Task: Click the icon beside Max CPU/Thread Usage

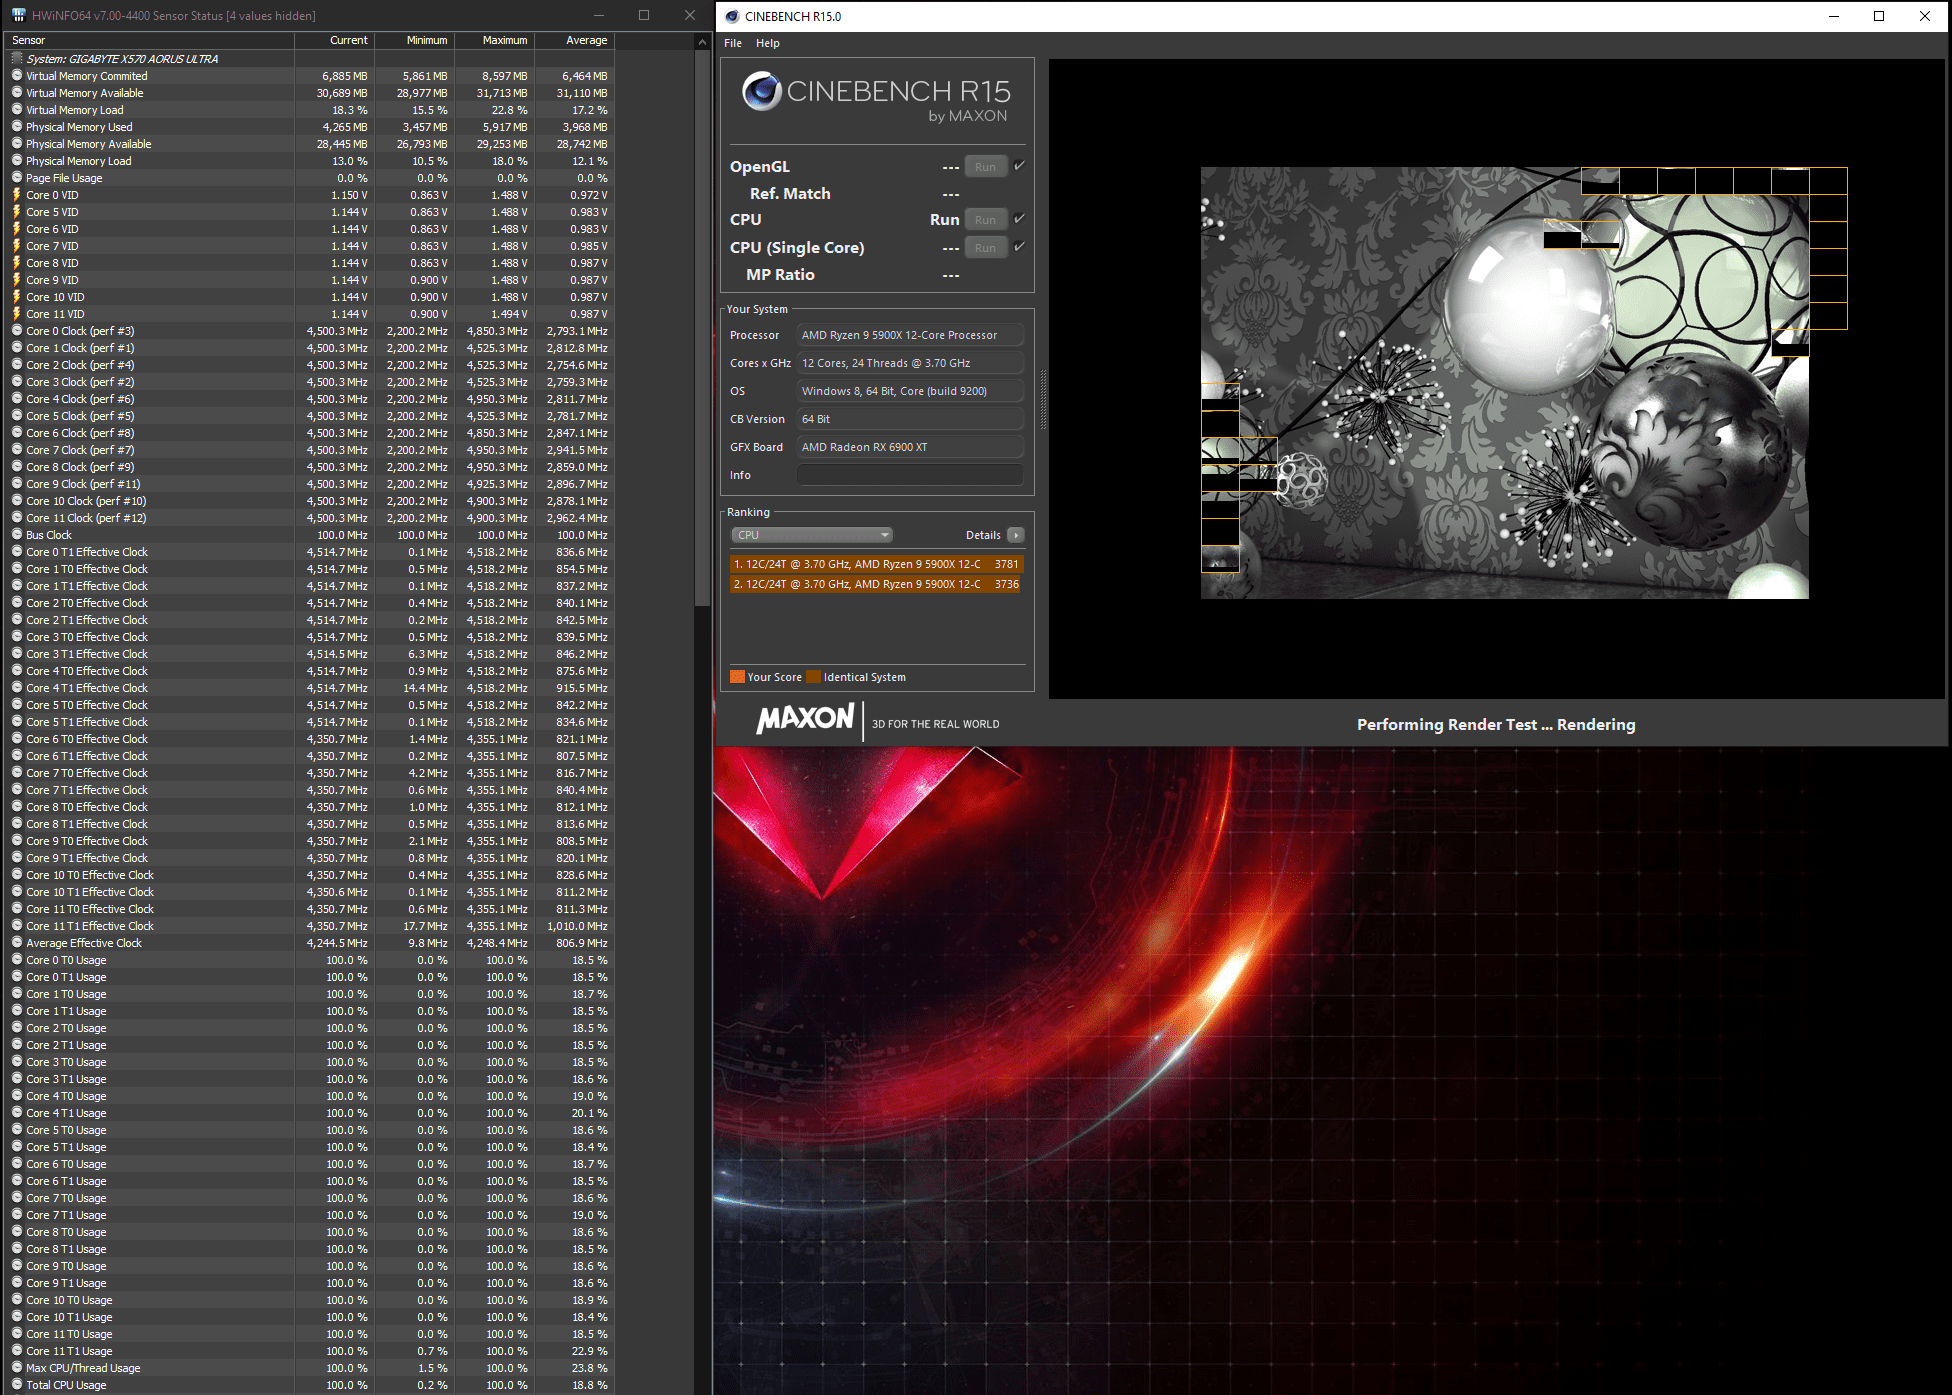Action: (x=16, y=1368)
